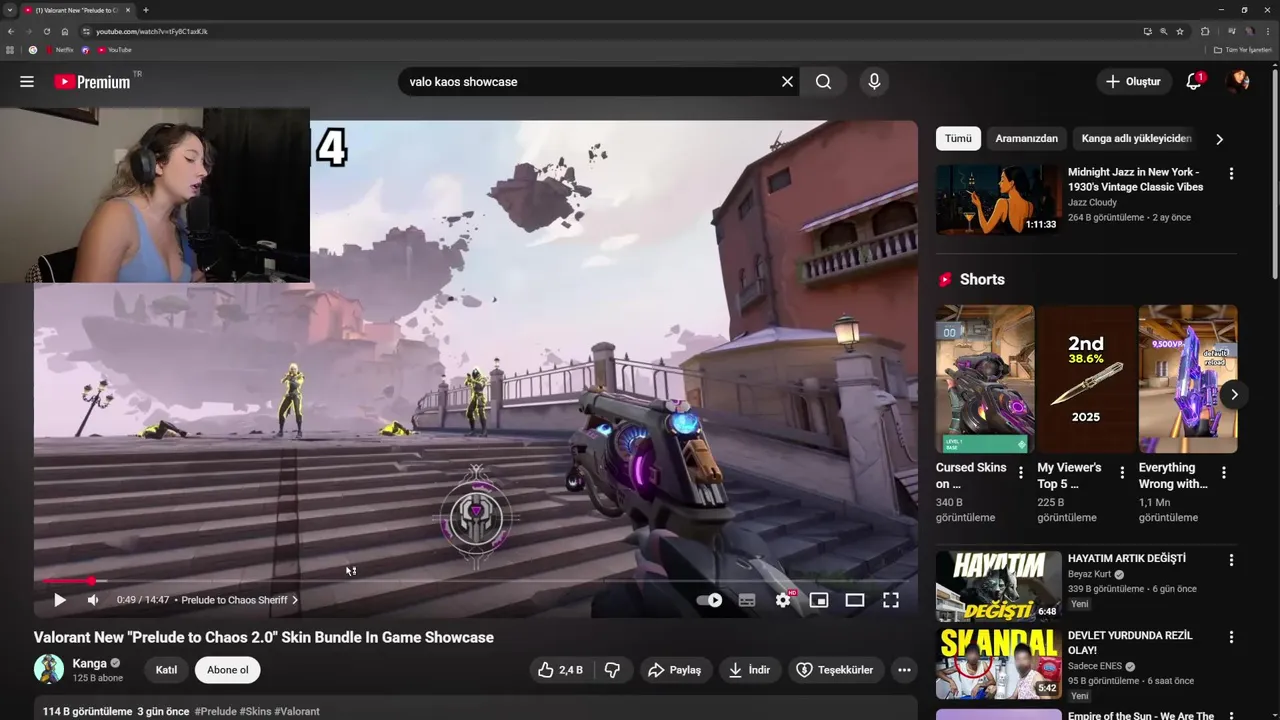The width and height of the screenshot is (1280, 720).
Task: Open options for DEVLET YURDUNDA video
Action: coord(1231,638)
